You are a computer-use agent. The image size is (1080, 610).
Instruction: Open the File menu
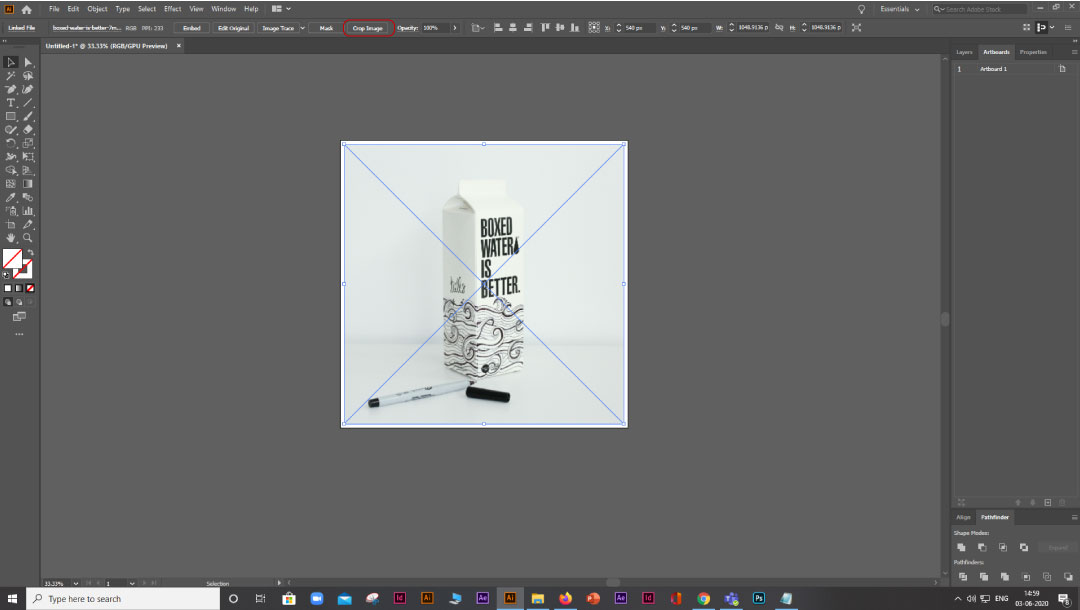tap(54, 9)
